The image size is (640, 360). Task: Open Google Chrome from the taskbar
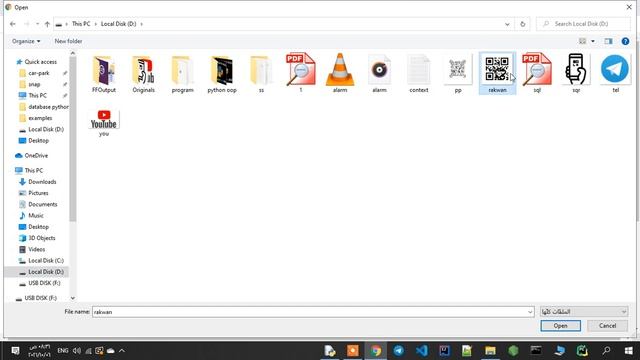tap(376, 351)
